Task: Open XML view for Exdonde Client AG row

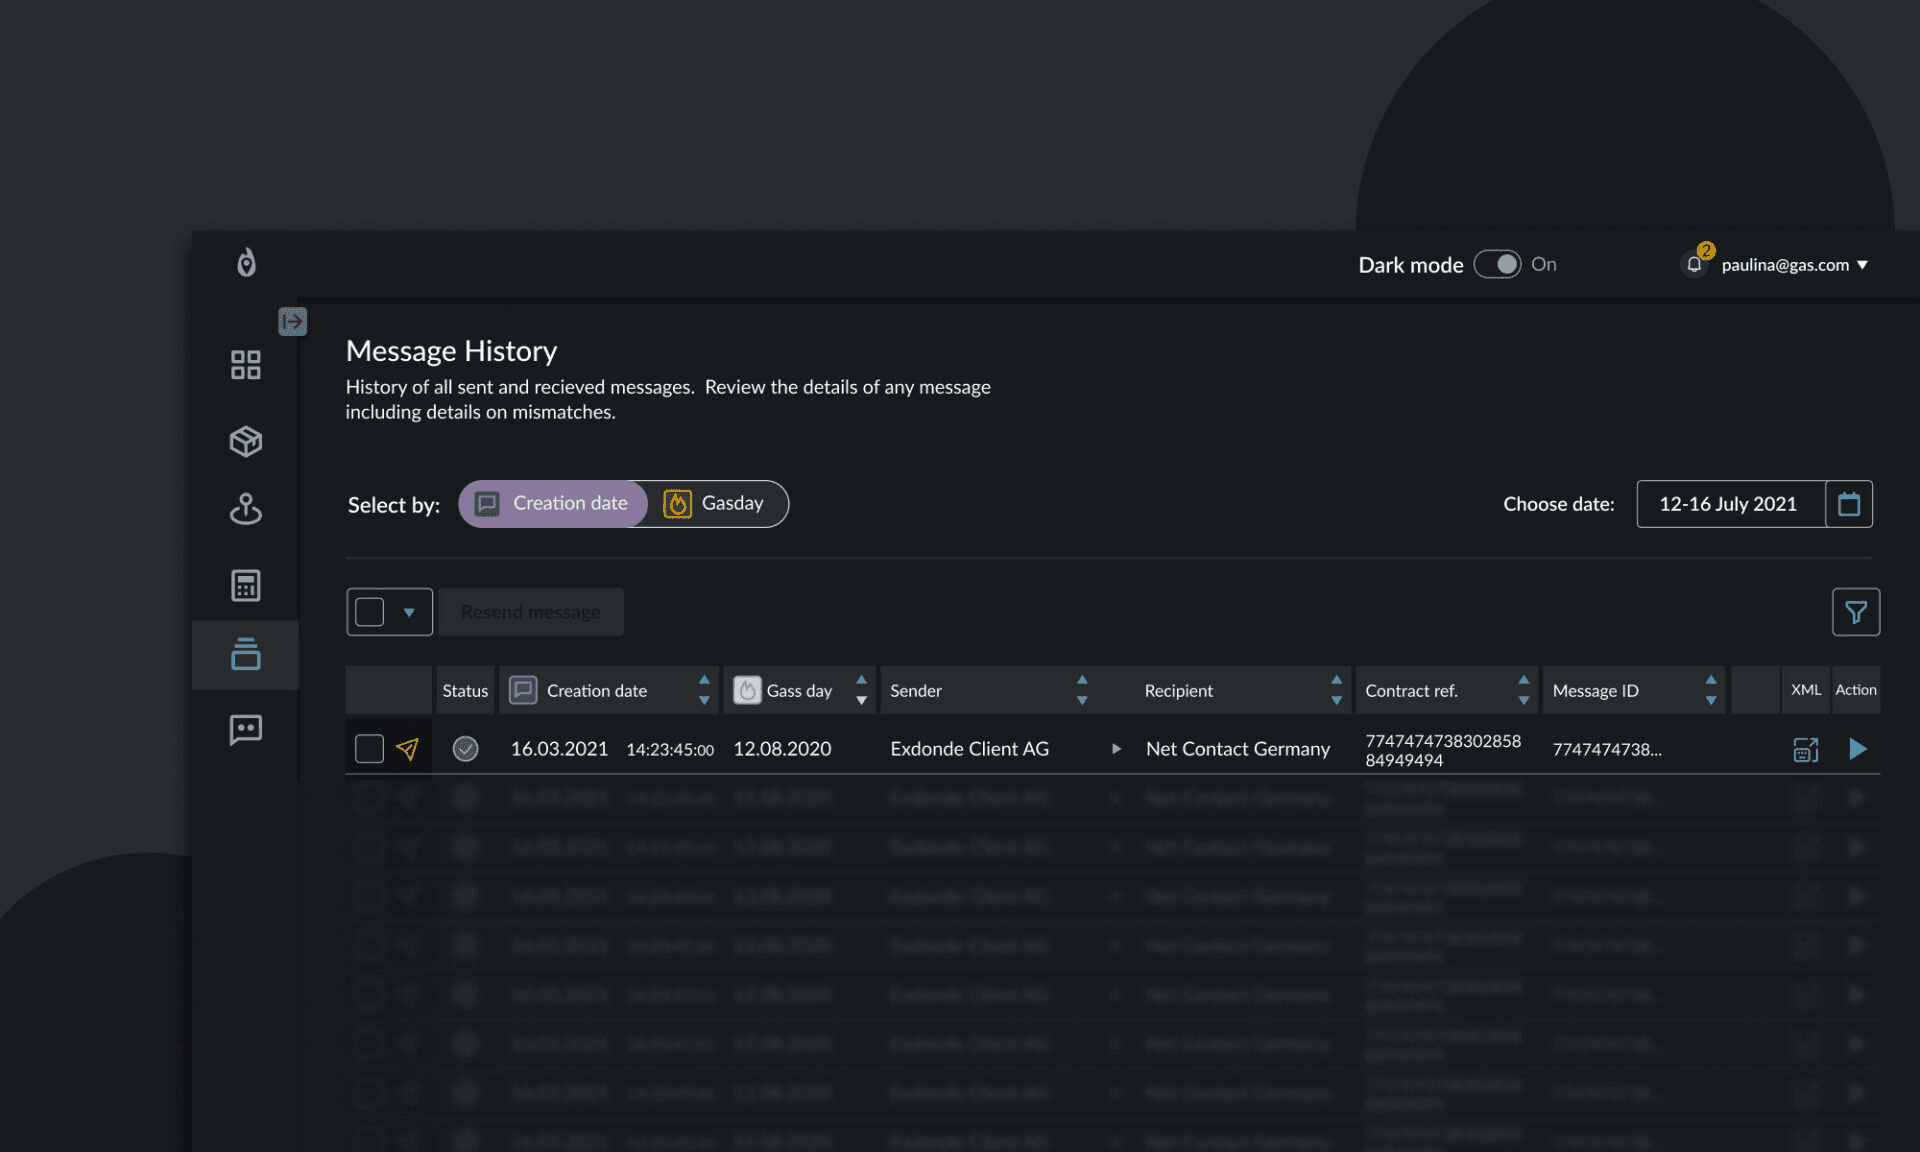Action: 1805,749
